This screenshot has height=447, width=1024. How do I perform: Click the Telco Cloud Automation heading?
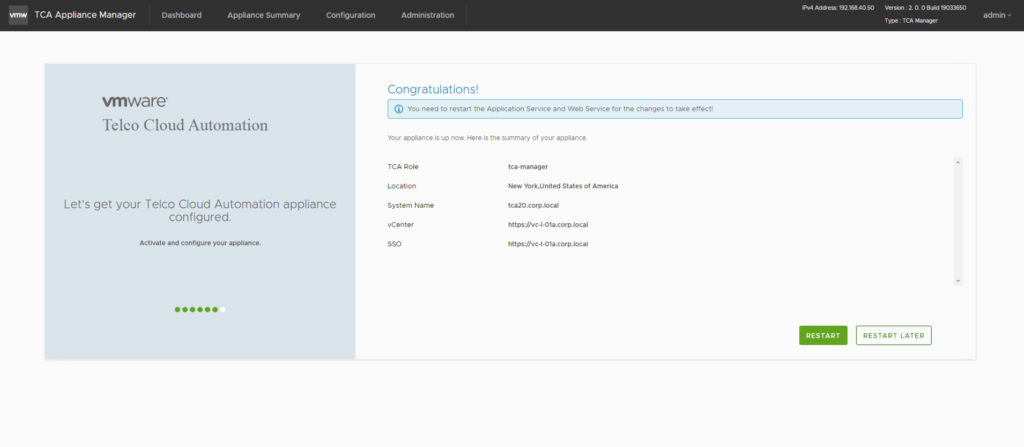[x=185, y=125]
